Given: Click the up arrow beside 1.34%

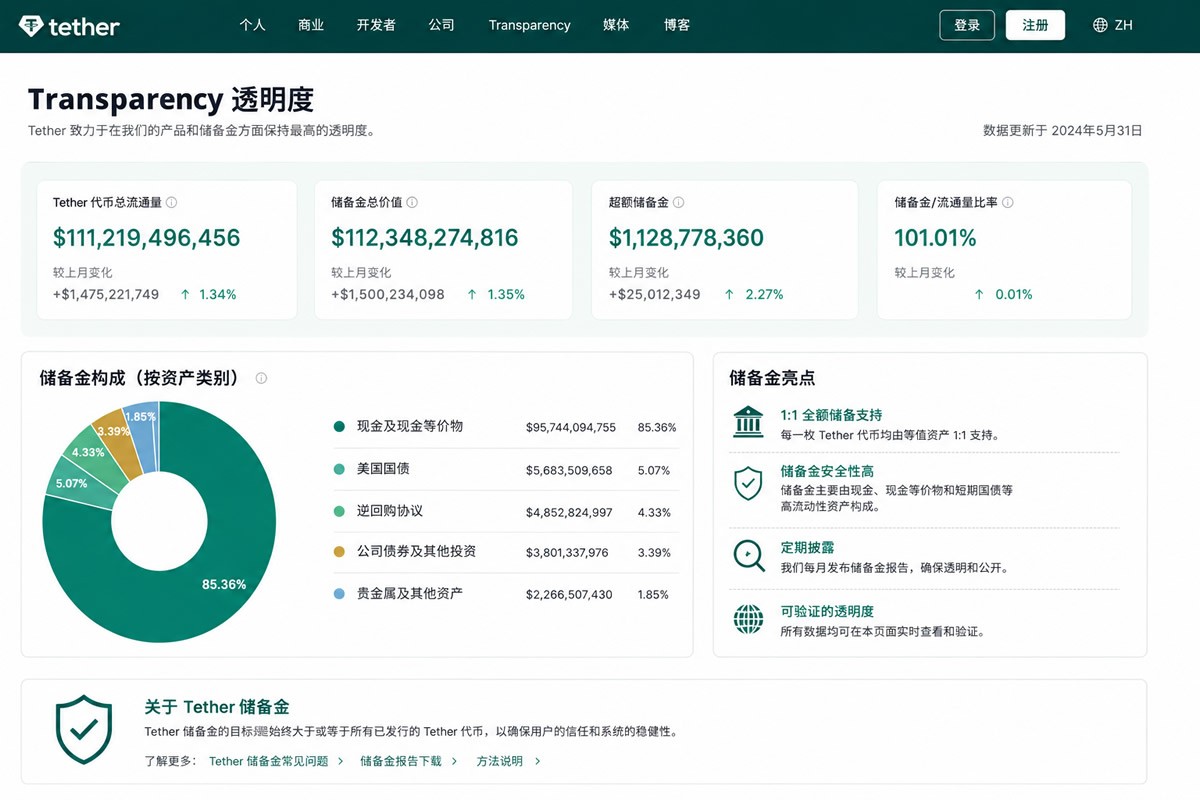Looking at the screenshot, I should coord(185,294).
